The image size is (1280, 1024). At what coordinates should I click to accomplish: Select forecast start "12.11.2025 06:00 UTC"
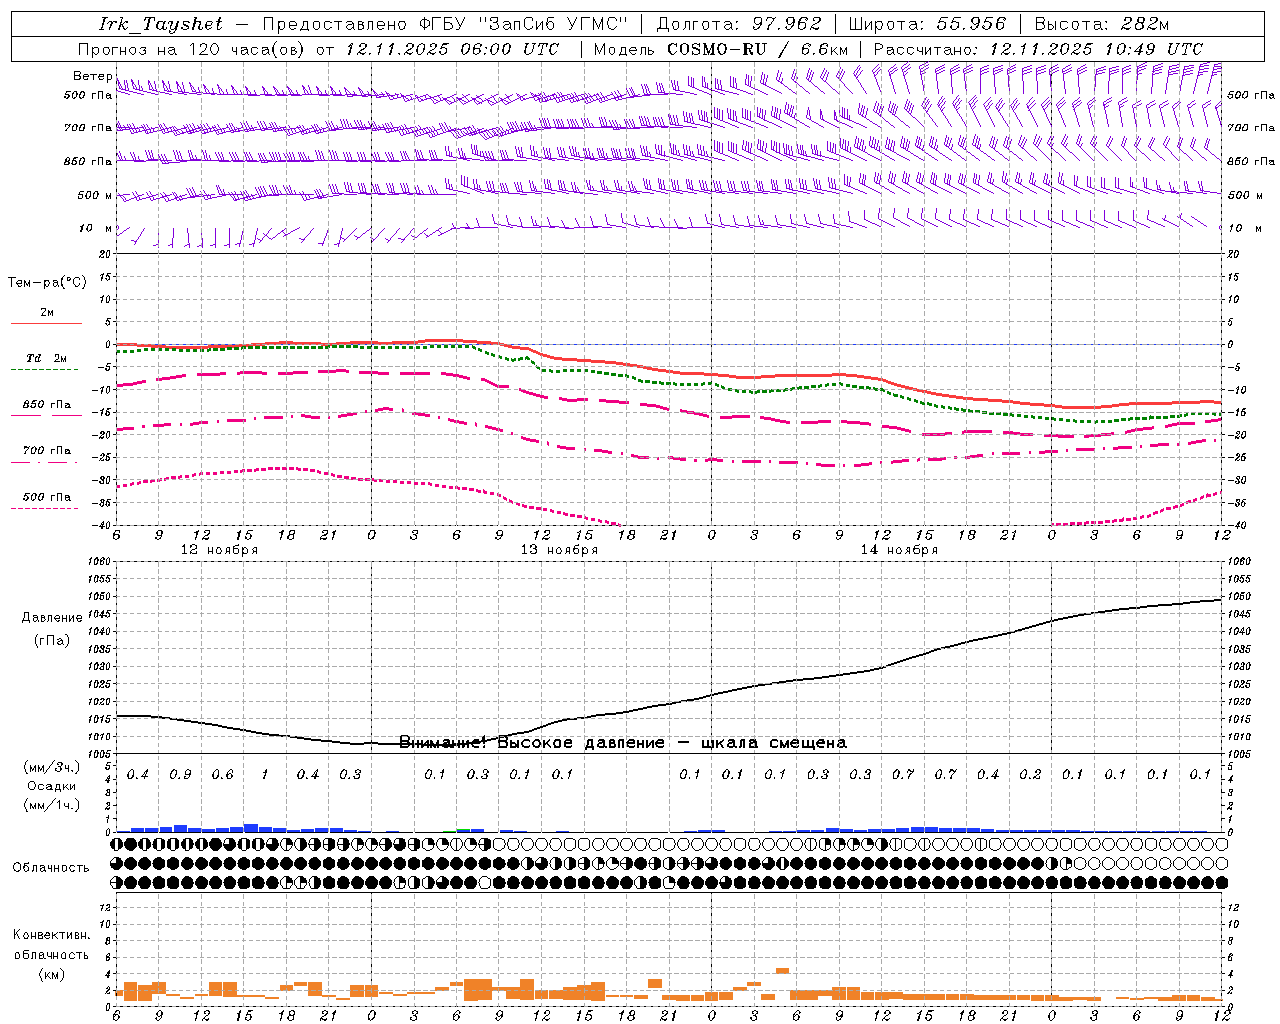[x=452, y=49]
